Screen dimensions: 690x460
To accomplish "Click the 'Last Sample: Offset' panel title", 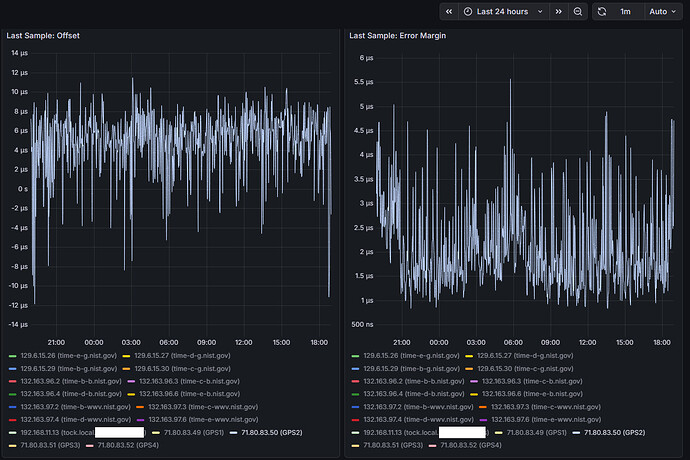I will 43,36.
